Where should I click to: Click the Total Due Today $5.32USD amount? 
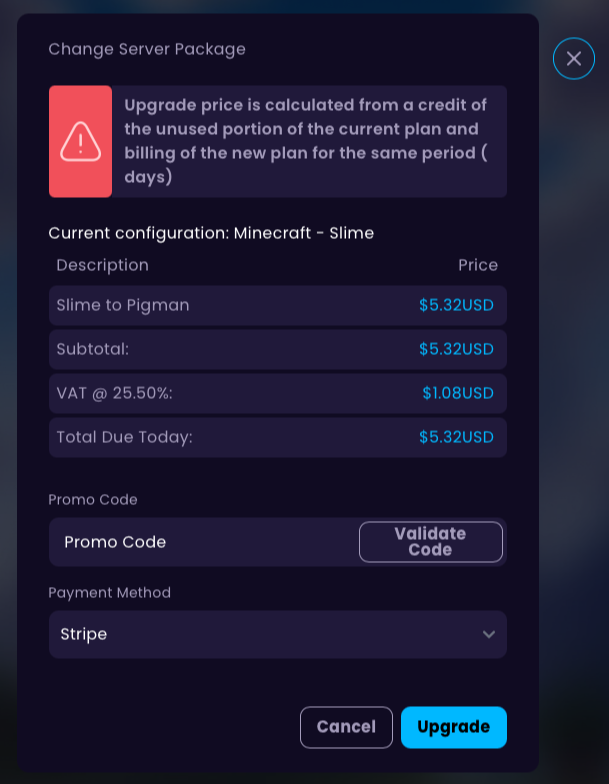(456, 437)
